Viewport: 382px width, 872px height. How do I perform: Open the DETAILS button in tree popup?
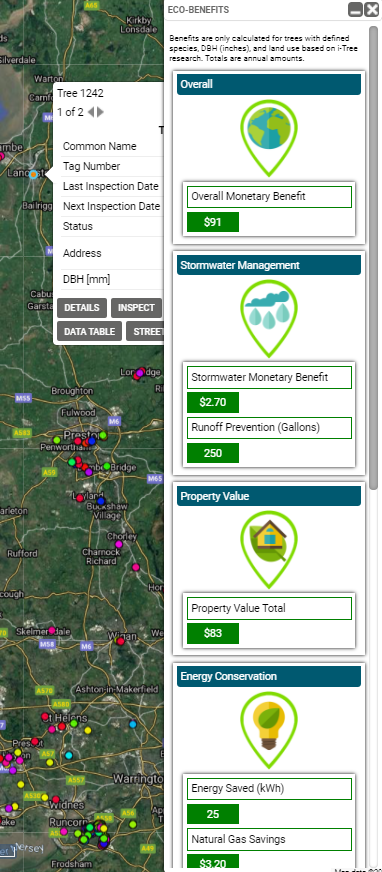click(82, 308)
